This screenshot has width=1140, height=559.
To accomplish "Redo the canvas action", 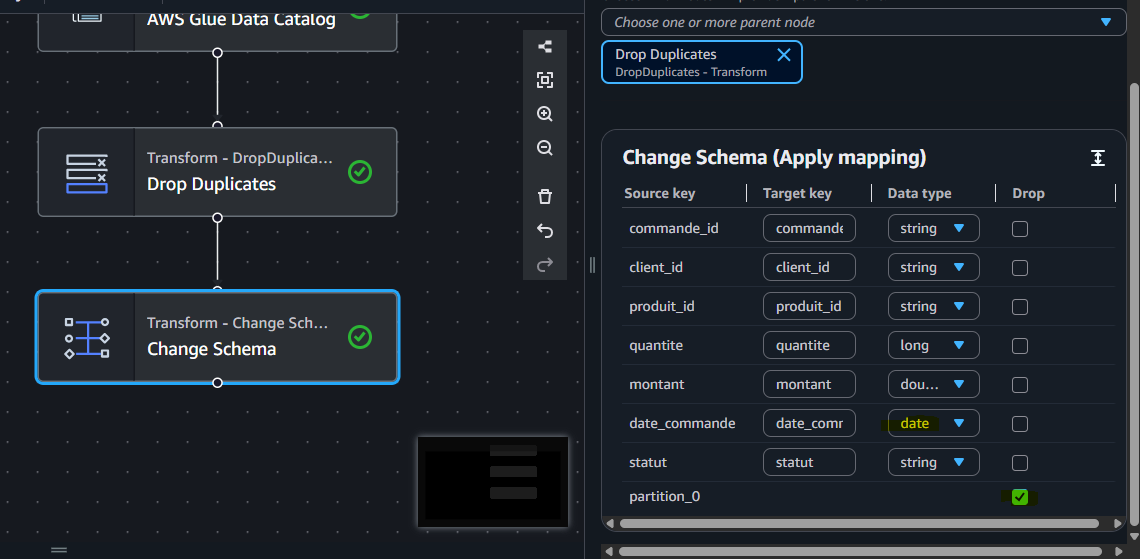I will [x=545, y=264].
